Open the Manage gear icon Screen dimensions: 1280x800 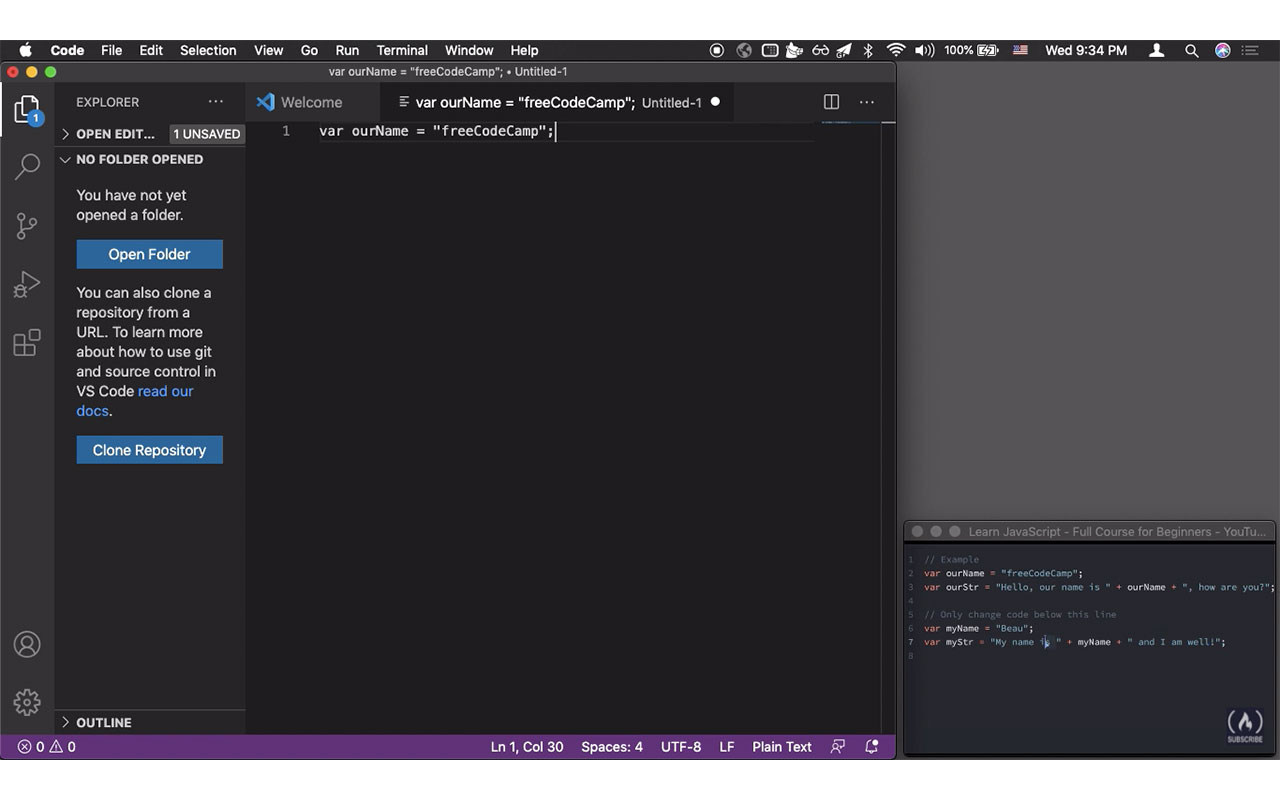point(27,701)
